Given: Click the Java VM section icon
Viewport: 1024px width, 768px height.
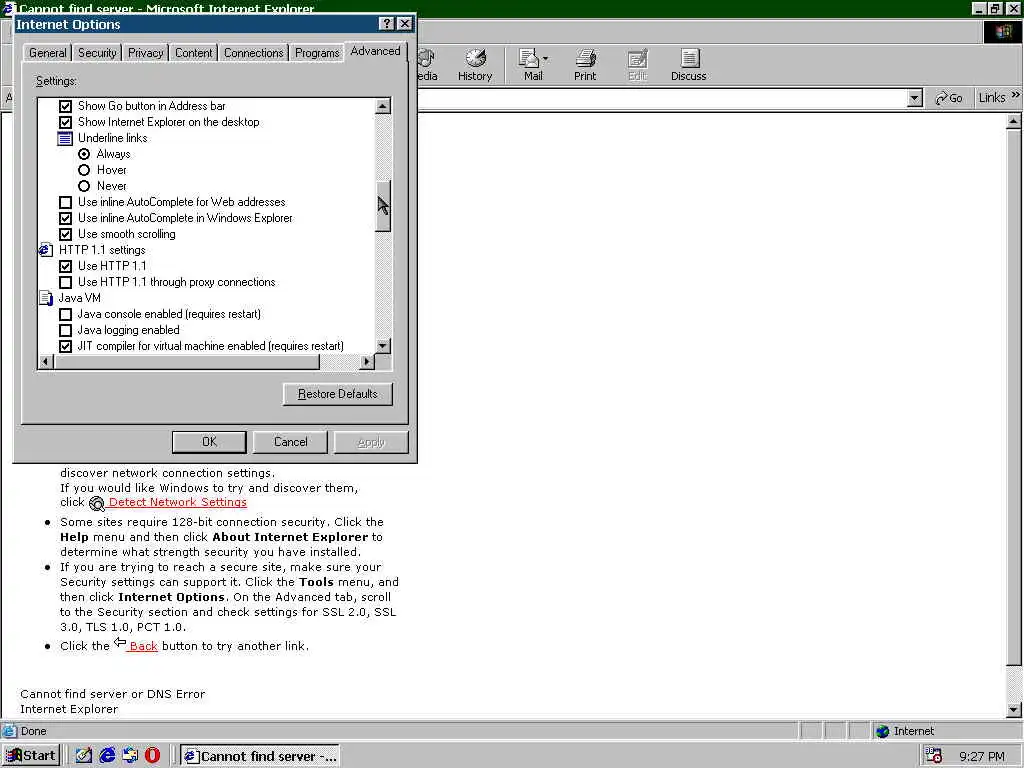Looking at the screenshot, I should (46, 298).
